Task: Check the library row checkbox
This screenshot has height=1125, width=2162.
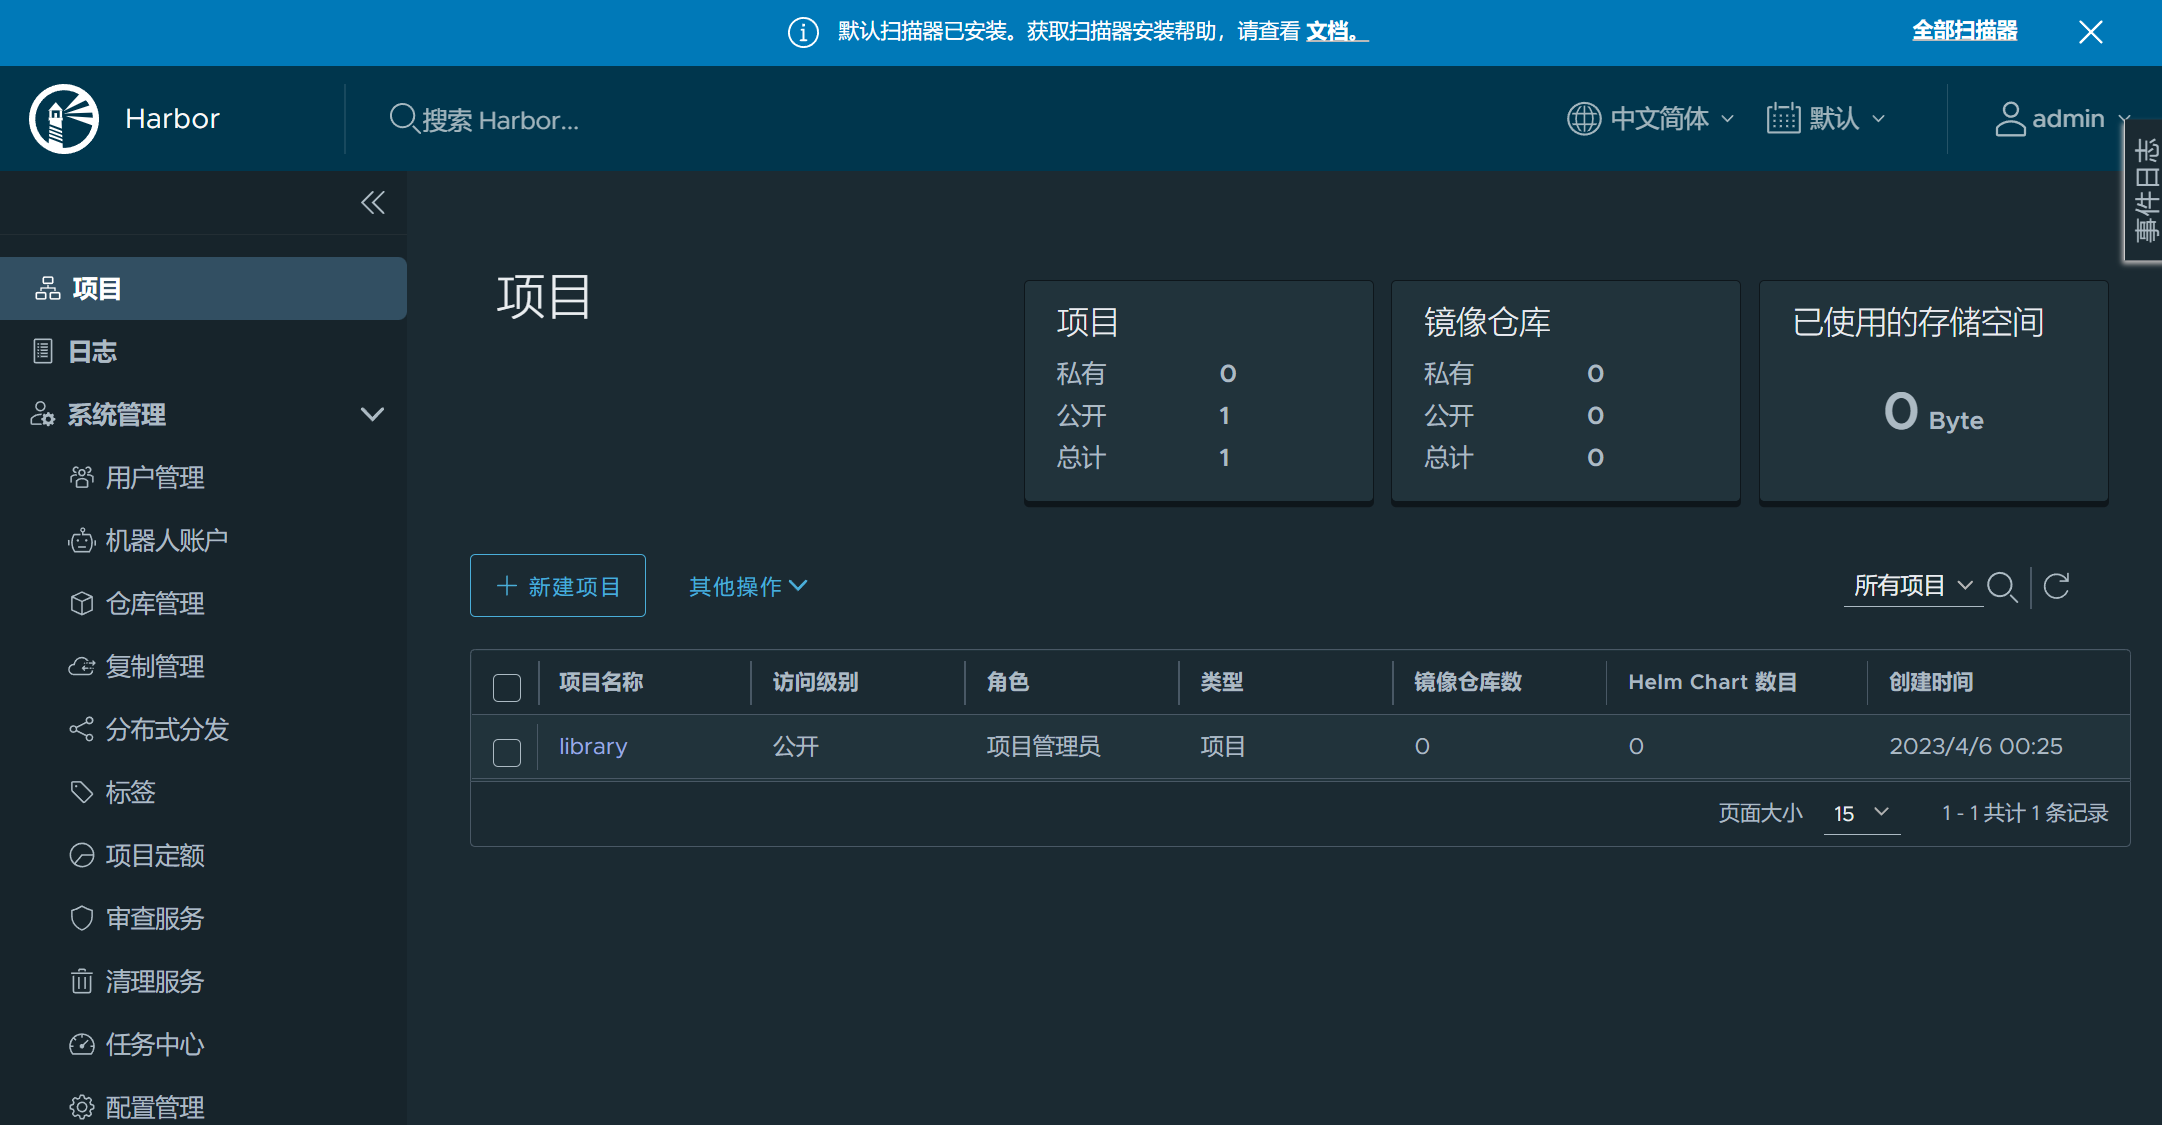Action: coord(507,752)
